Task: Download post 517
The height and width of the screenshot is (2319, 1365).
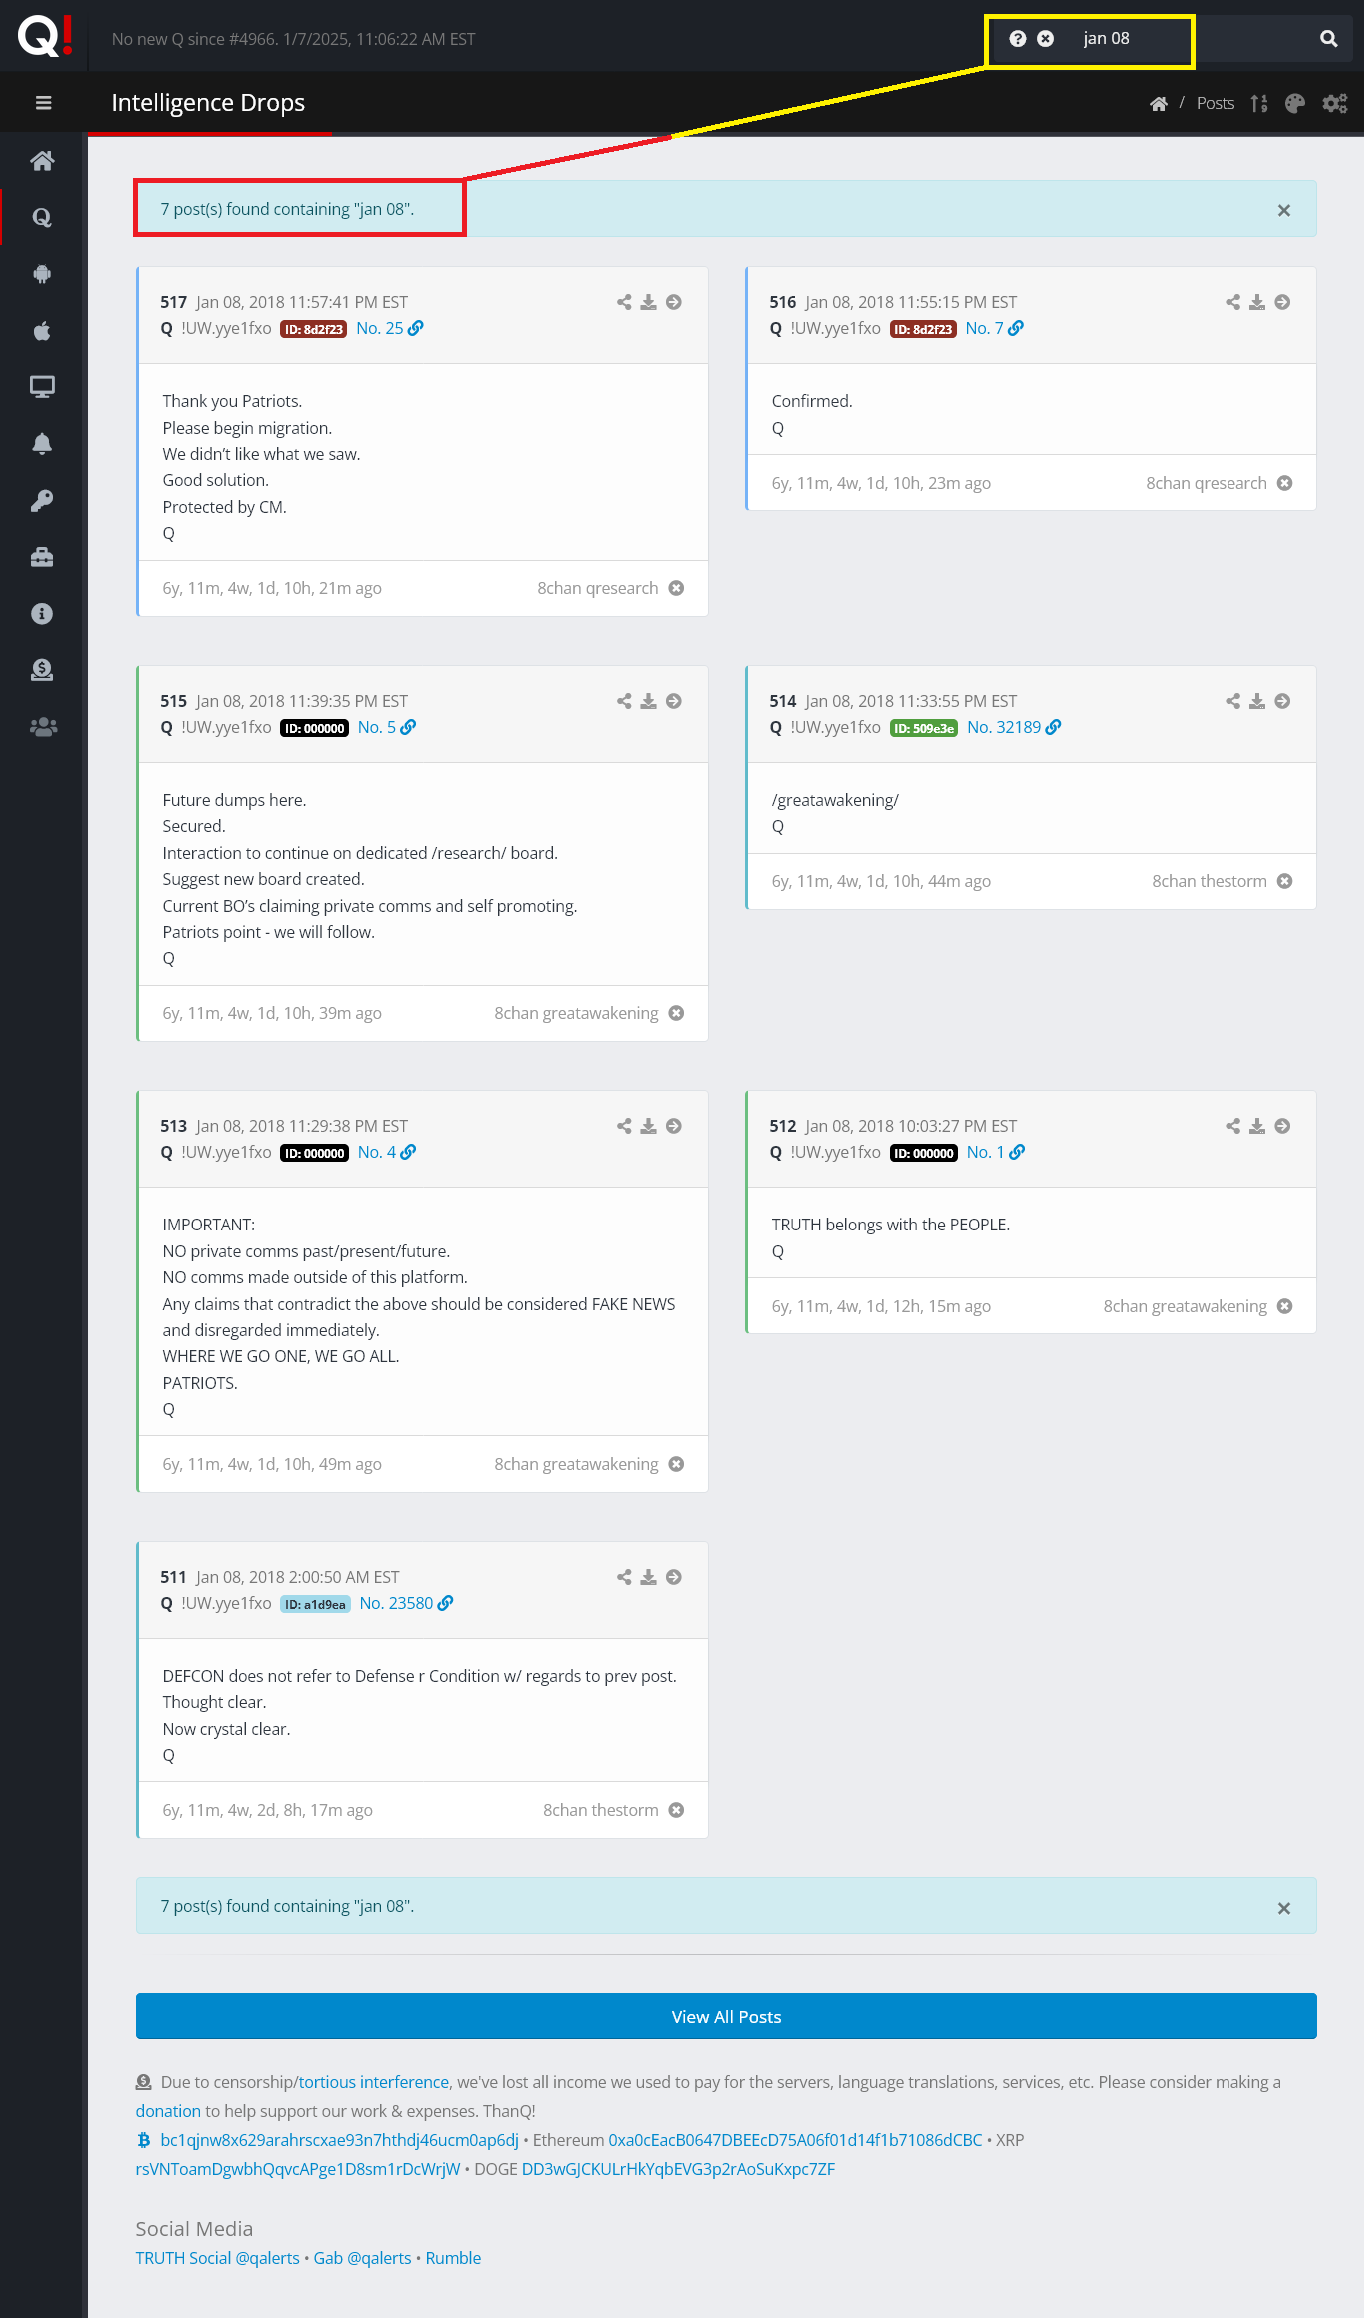Action: [x=649, y=302]
